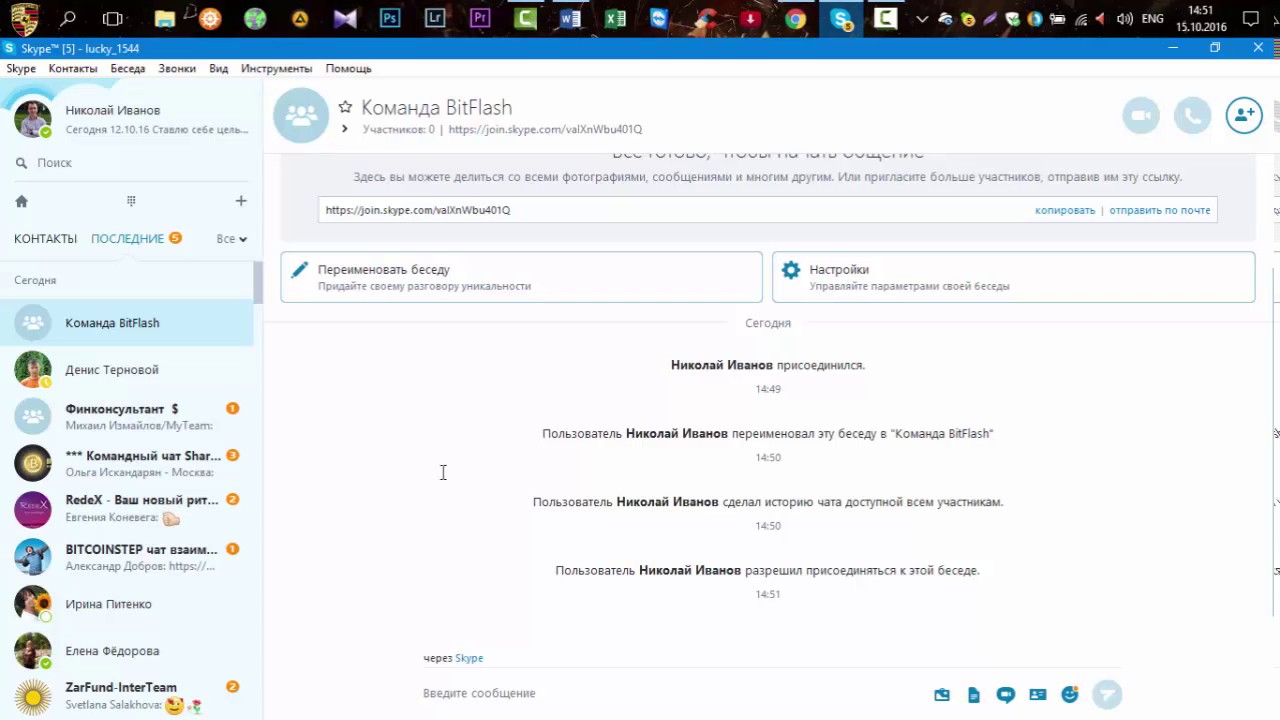Open Photoshop from the taskbar
Viewport: 1280px width, 720px height.
tap(390, 18)
